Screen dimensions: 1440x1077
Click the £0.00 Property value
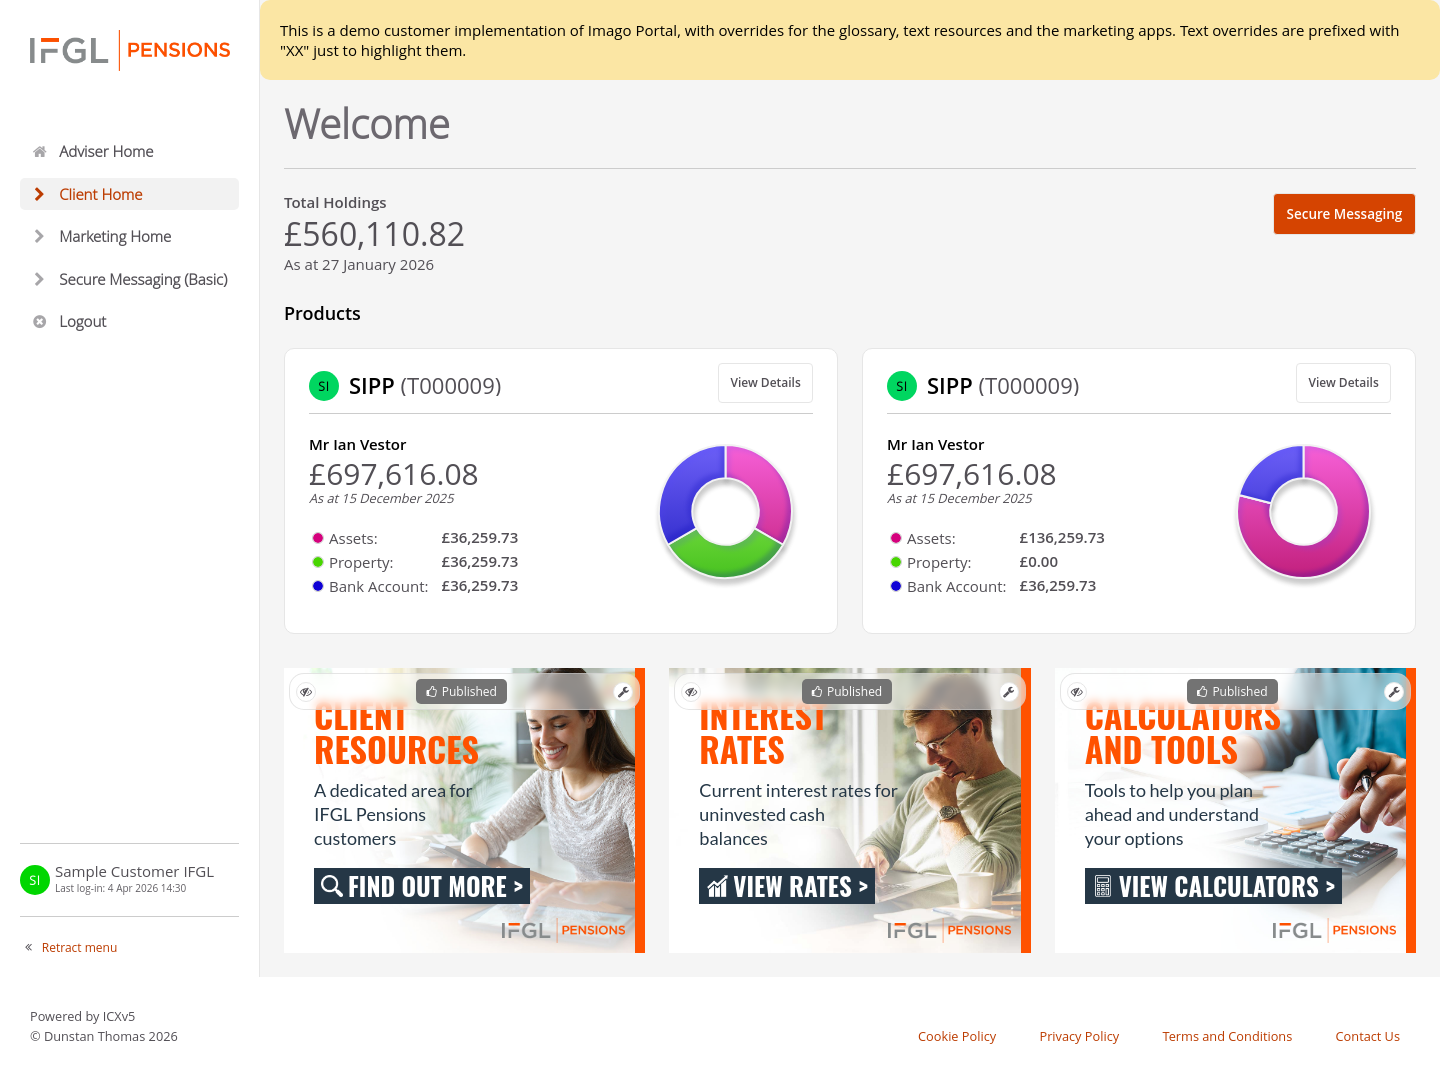click(x=1039, y=562)
